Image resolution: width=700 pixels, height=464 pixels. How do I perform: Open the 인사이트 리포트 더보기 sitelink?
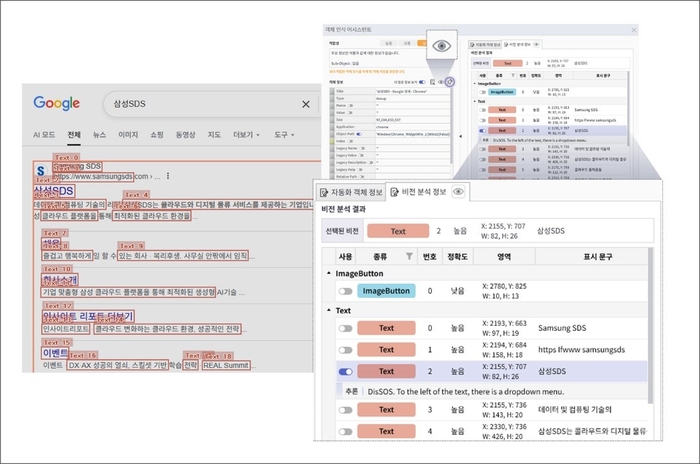(88, 316)
